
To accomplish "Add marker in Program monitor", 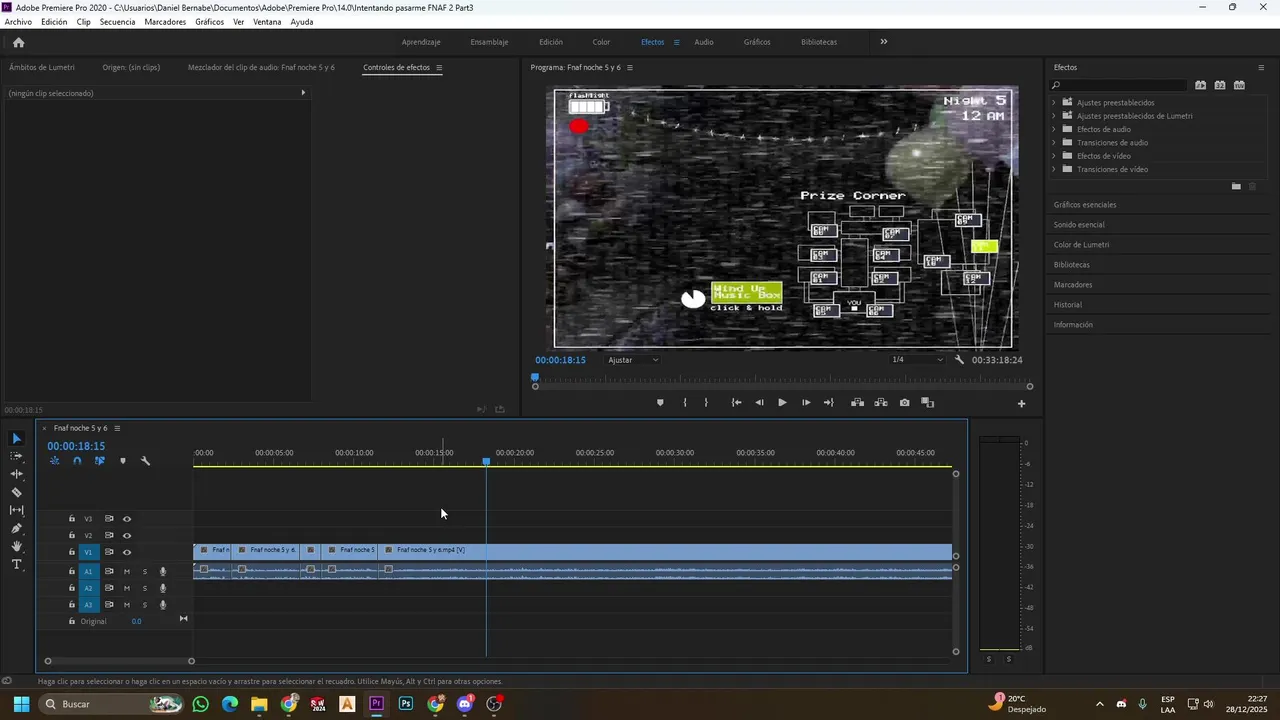I will (x=660, y=403).
